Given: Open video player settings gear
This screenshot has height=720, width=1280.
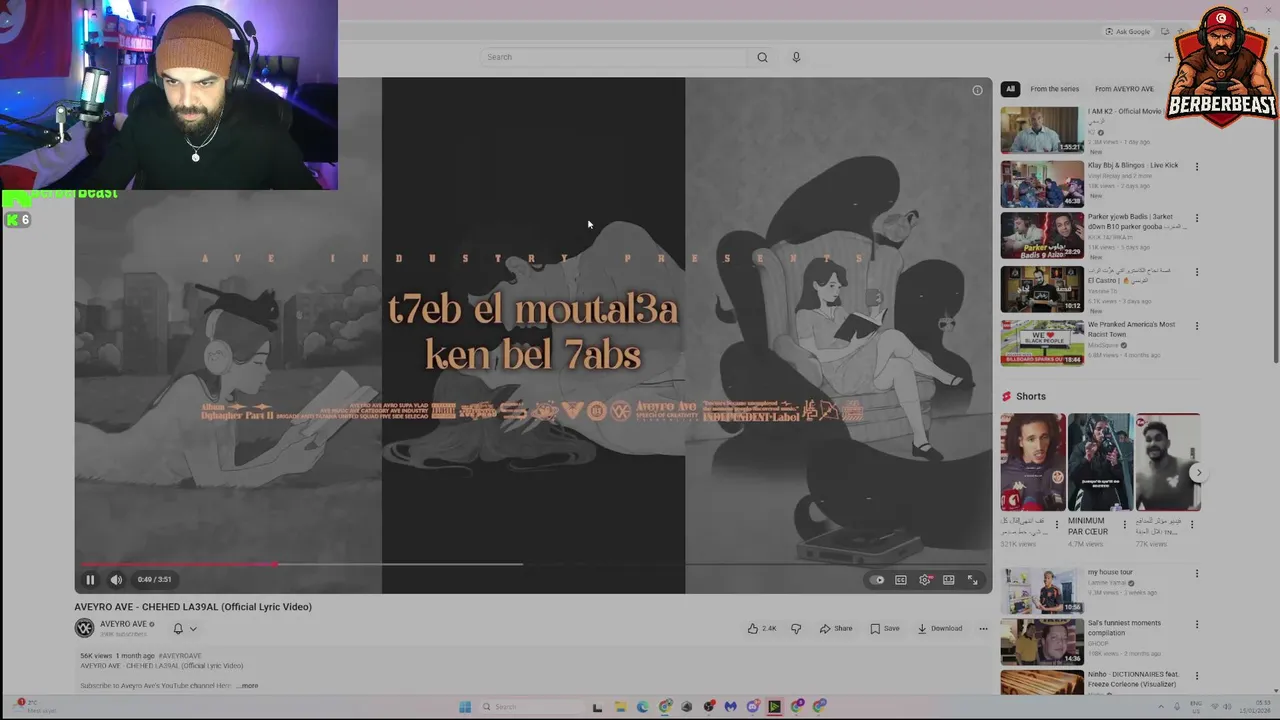Looking at the screenshot, I should coord(925,580).
